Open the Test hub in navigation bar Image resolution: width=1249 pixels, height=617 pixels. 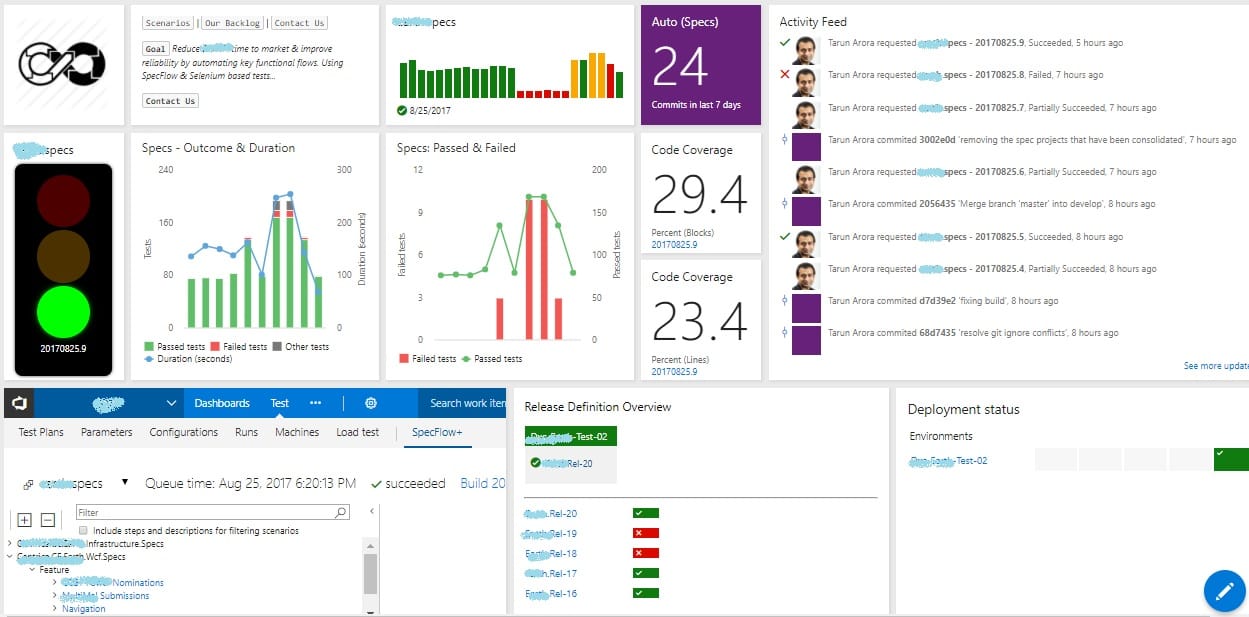(x=280, y=403)
